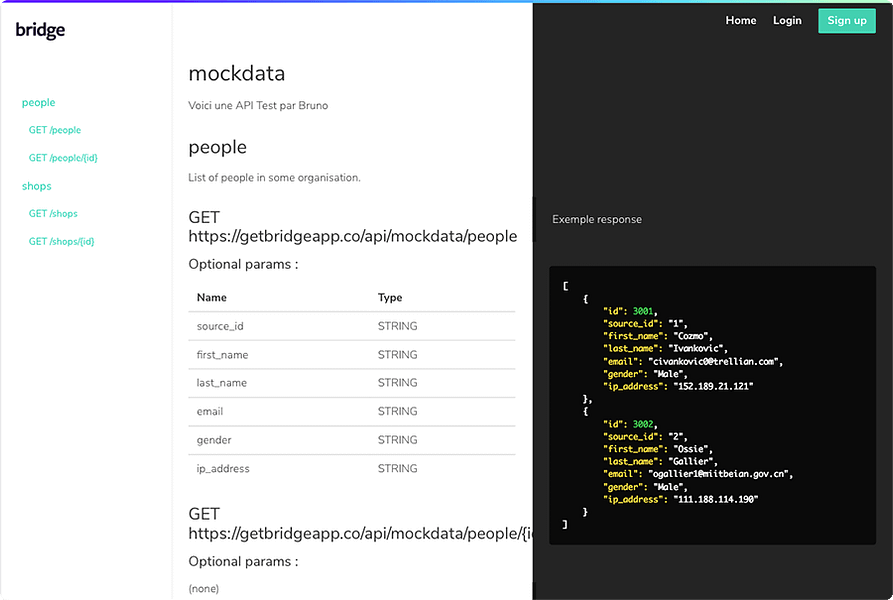The height and width of the screenshot is (600, 893).
Task: Select the shops section in sidebar
Action: [x=36, y=186]
